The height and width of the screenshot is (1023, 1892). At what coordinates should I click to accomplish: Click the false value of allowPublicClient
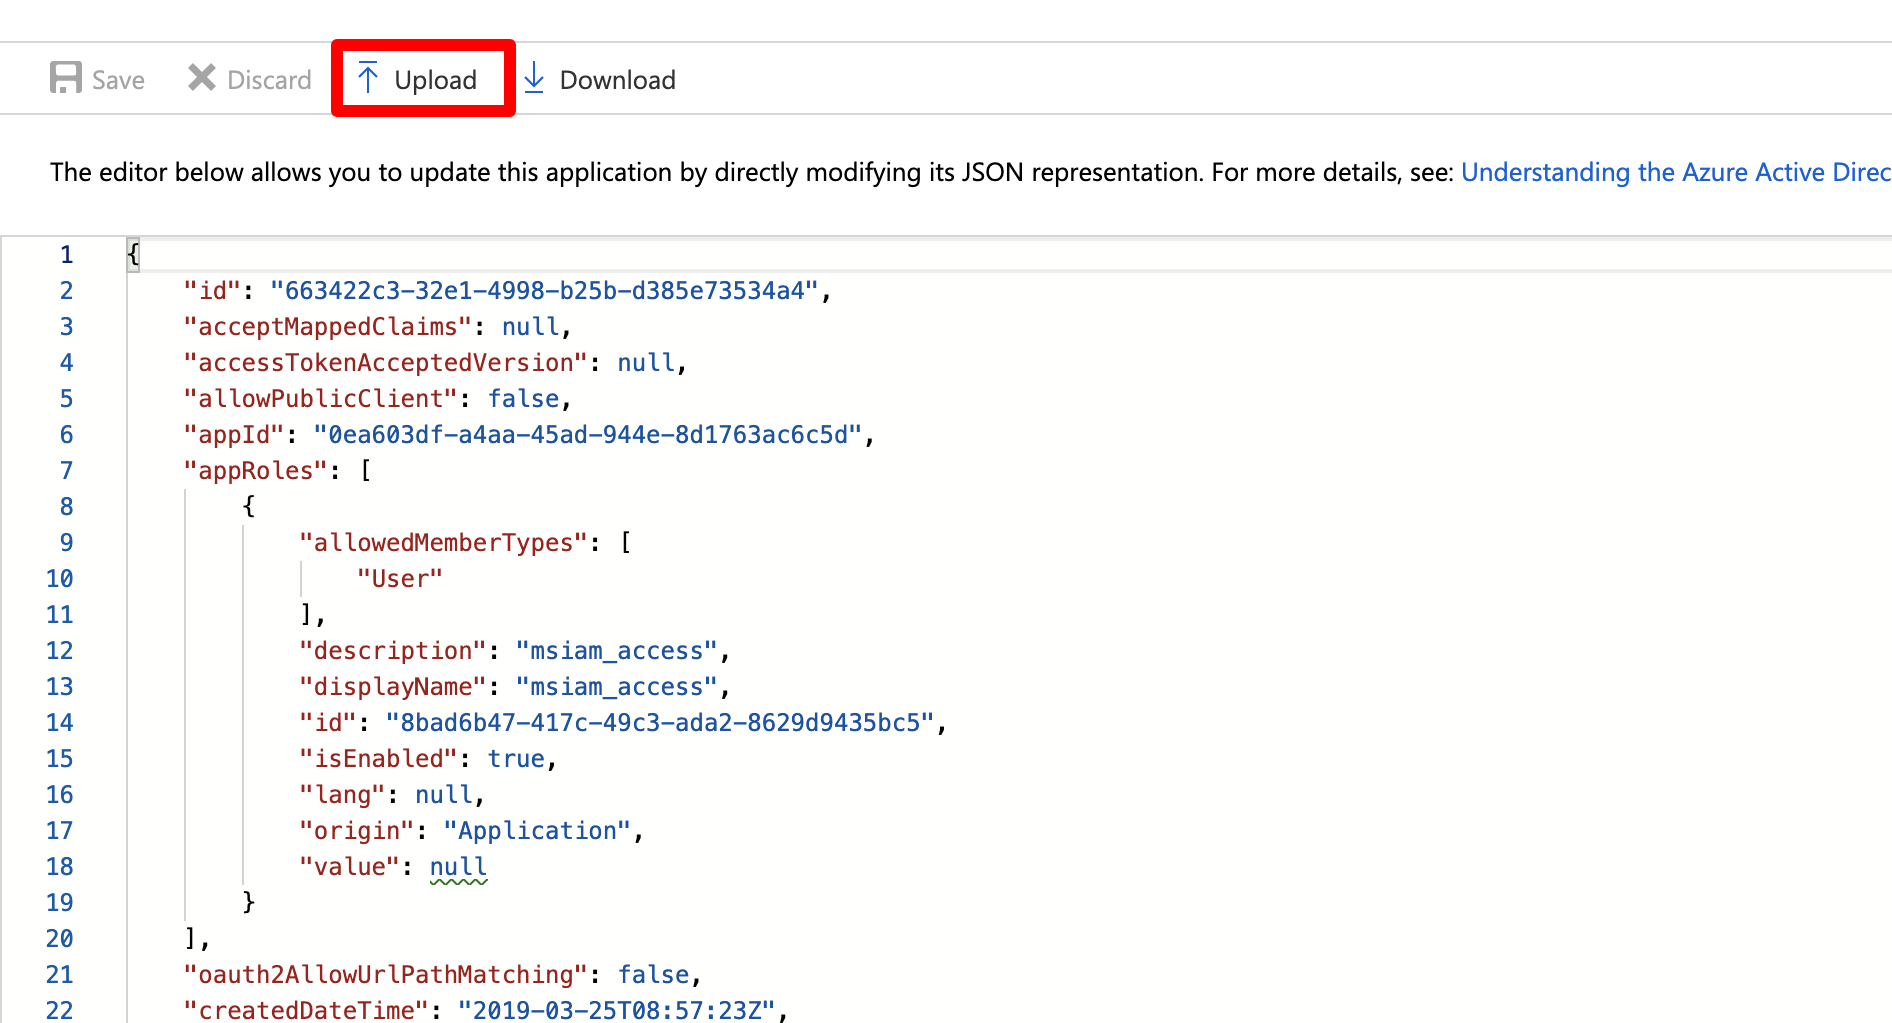coord(524,399)
